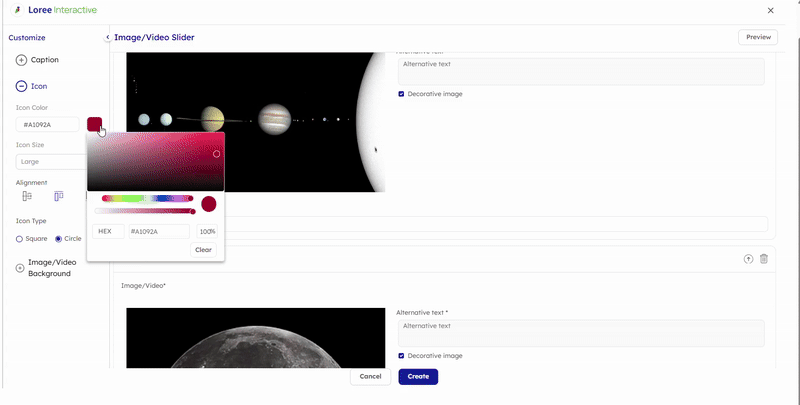Image resolution: width=800 pixels, height=405 pixels.
Task: Open the HEX color format selector
Action: pyautogui.click(x=108, y=231)
